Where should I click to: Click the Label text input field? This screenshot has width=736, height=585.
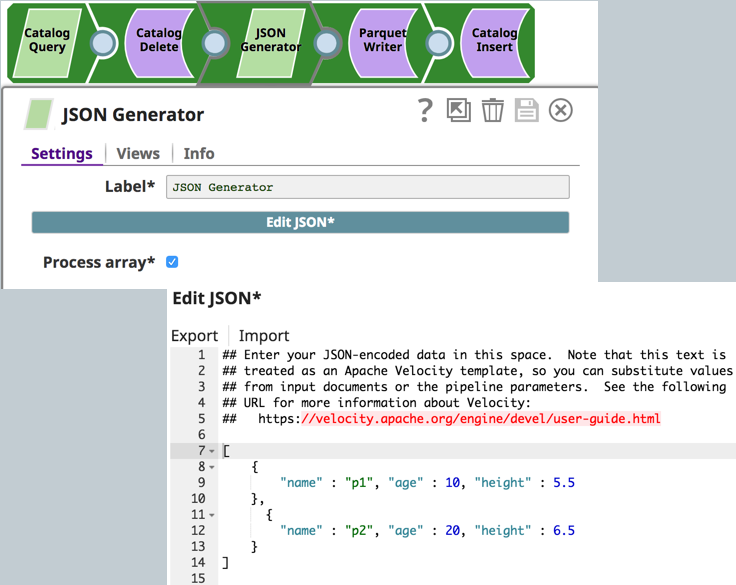pos(367,187)
